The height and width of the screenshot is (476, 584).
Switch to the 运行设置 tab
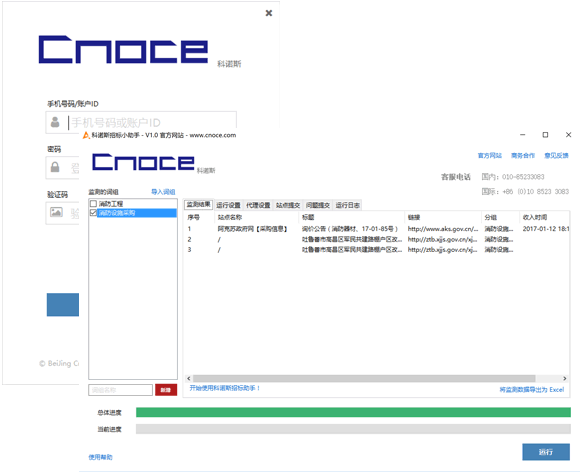228,205
